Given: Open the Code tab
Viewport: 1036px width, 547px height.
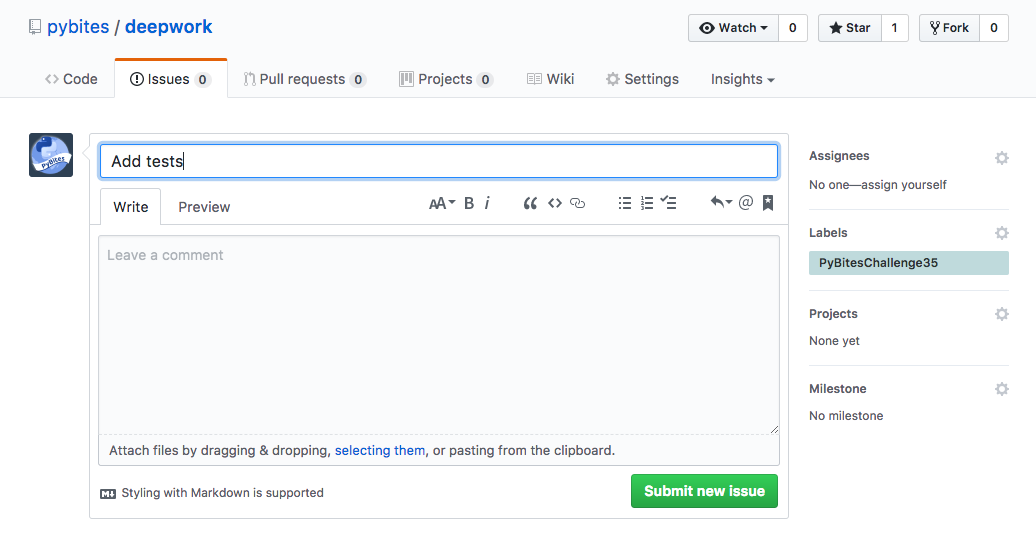Looking at the screenshot, I should coord(71,79).
